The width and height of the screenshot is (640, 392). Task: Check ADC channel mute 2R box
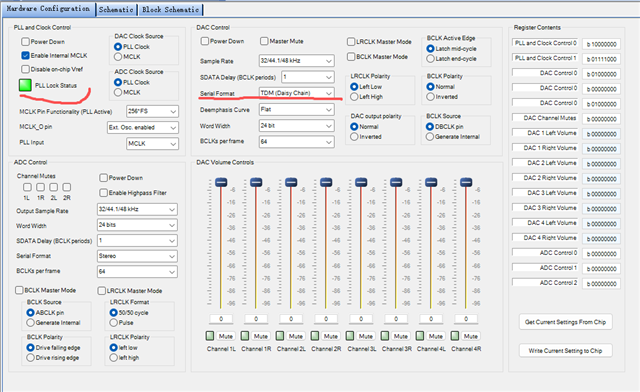(67, 187)
